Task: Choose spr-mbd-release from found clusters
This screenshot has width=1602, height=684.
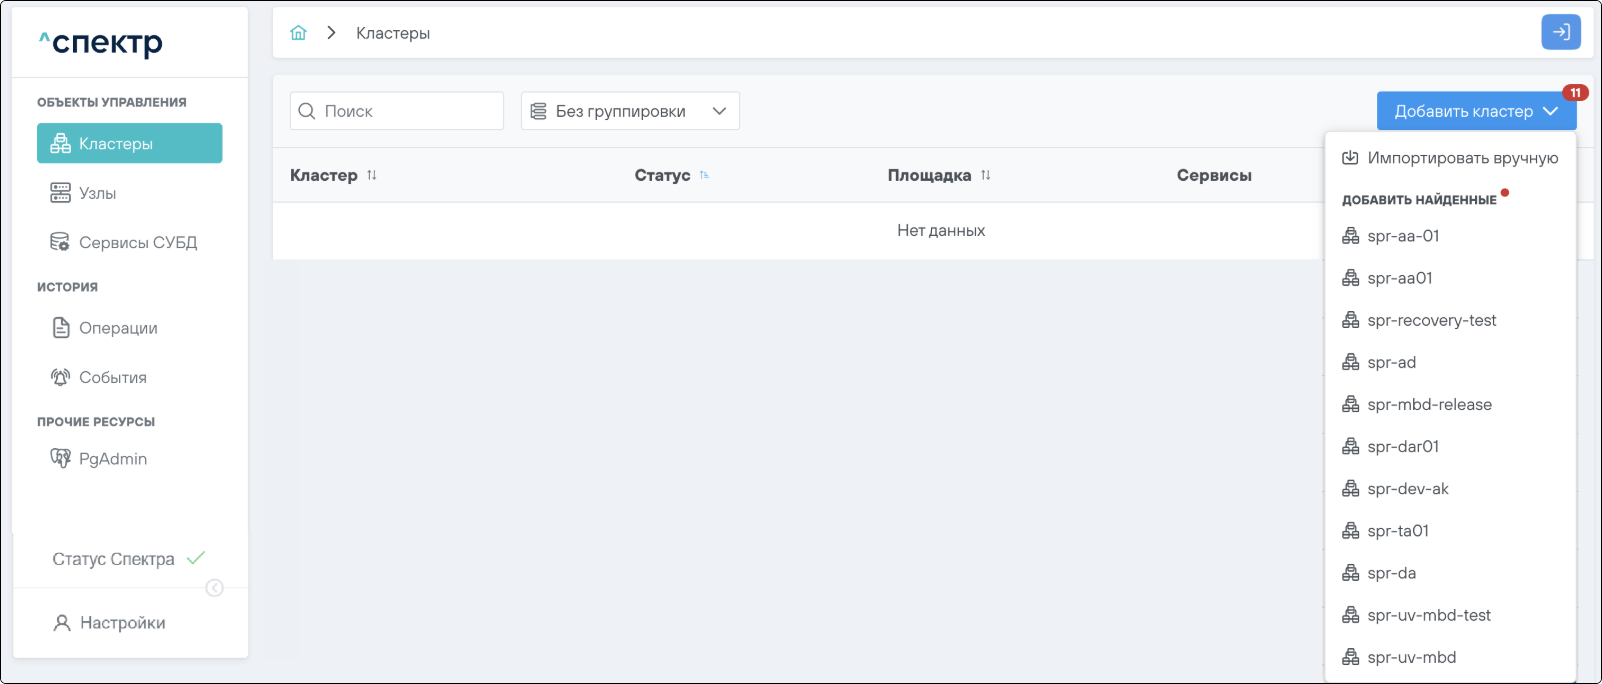Action: (x=1429, y=404)
